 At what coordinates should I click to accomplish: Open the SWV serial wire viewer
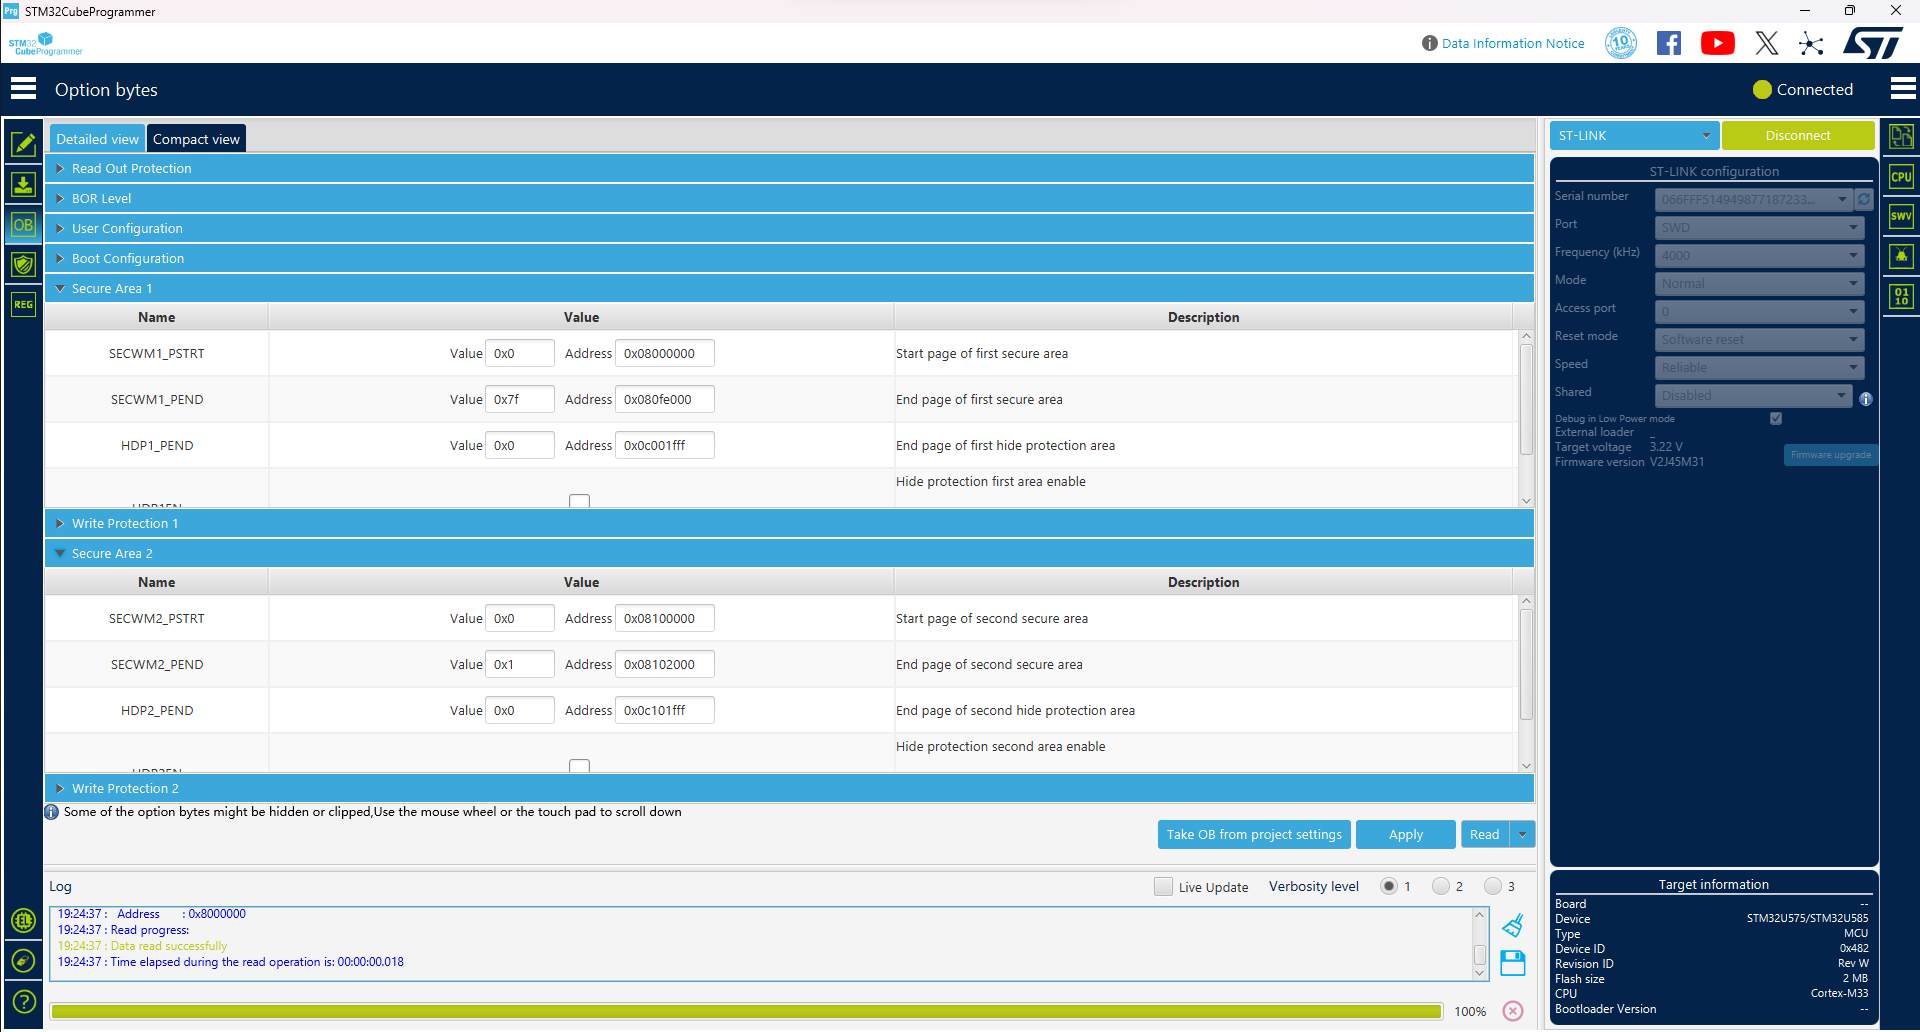tap(1901, 216)
